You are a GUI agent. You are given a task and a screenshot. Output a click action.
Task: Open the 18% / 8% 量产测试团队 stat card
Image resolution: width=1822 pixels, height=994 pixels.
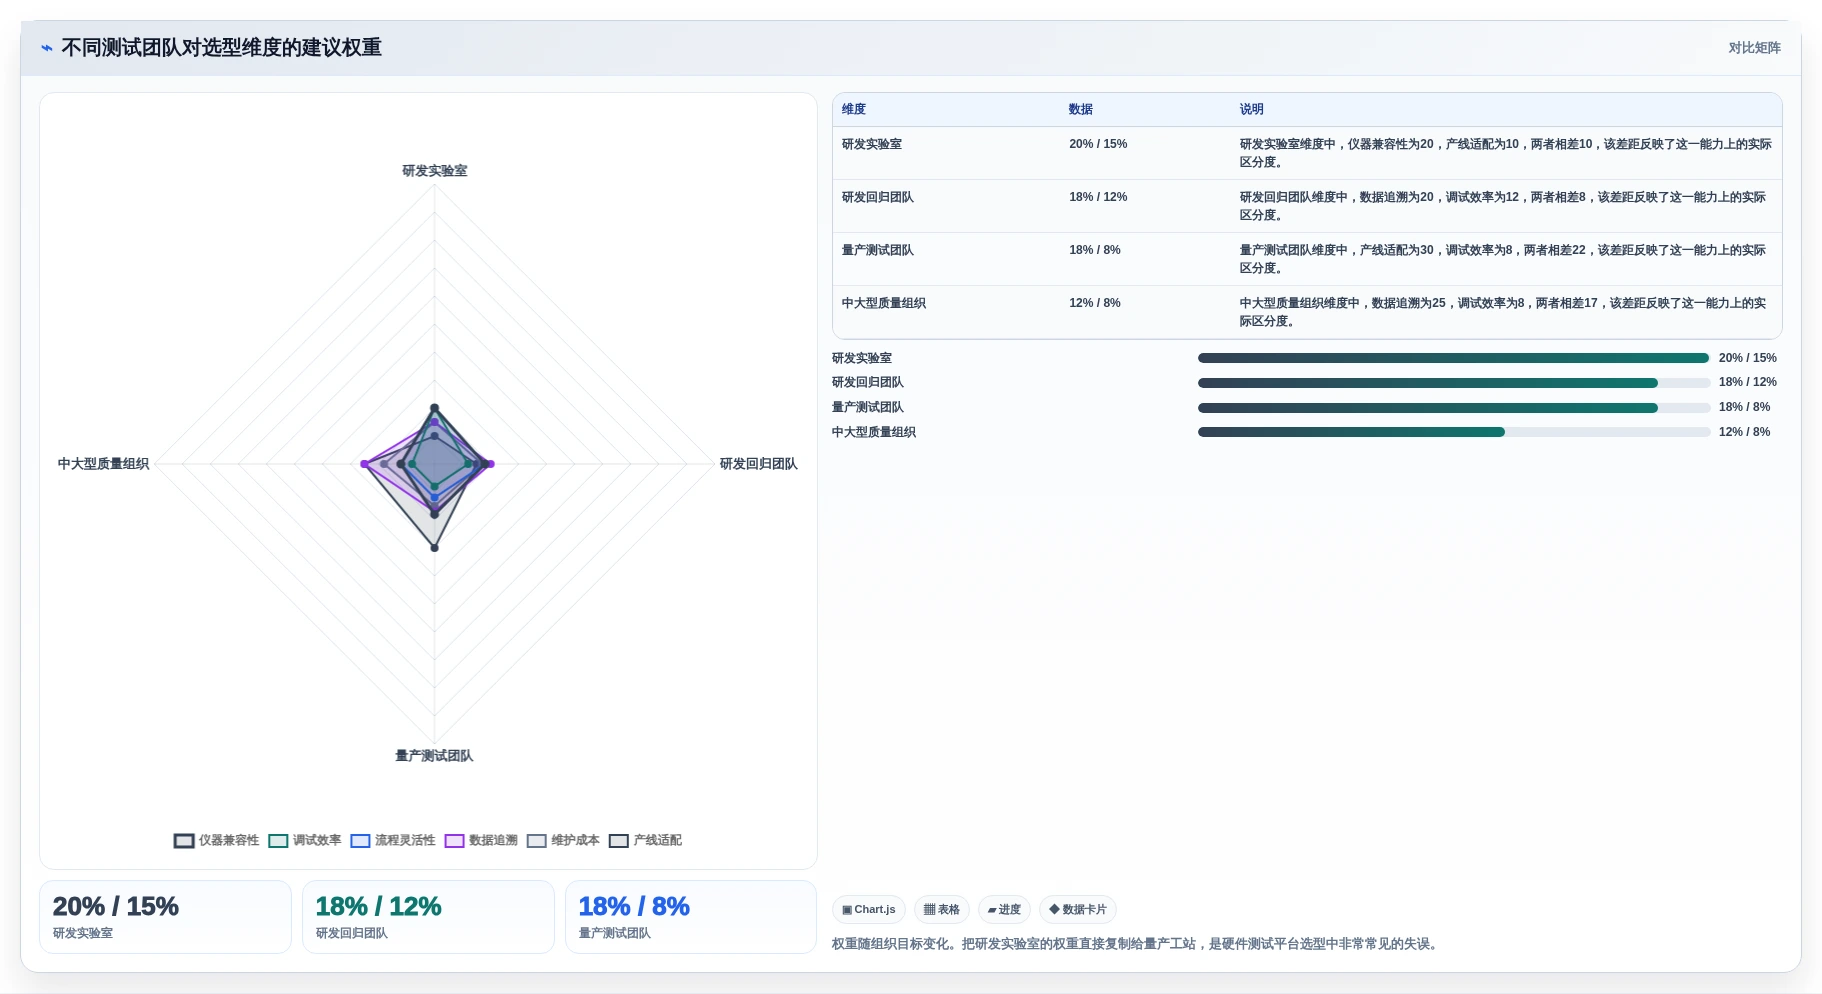click(x=691, y=917)
